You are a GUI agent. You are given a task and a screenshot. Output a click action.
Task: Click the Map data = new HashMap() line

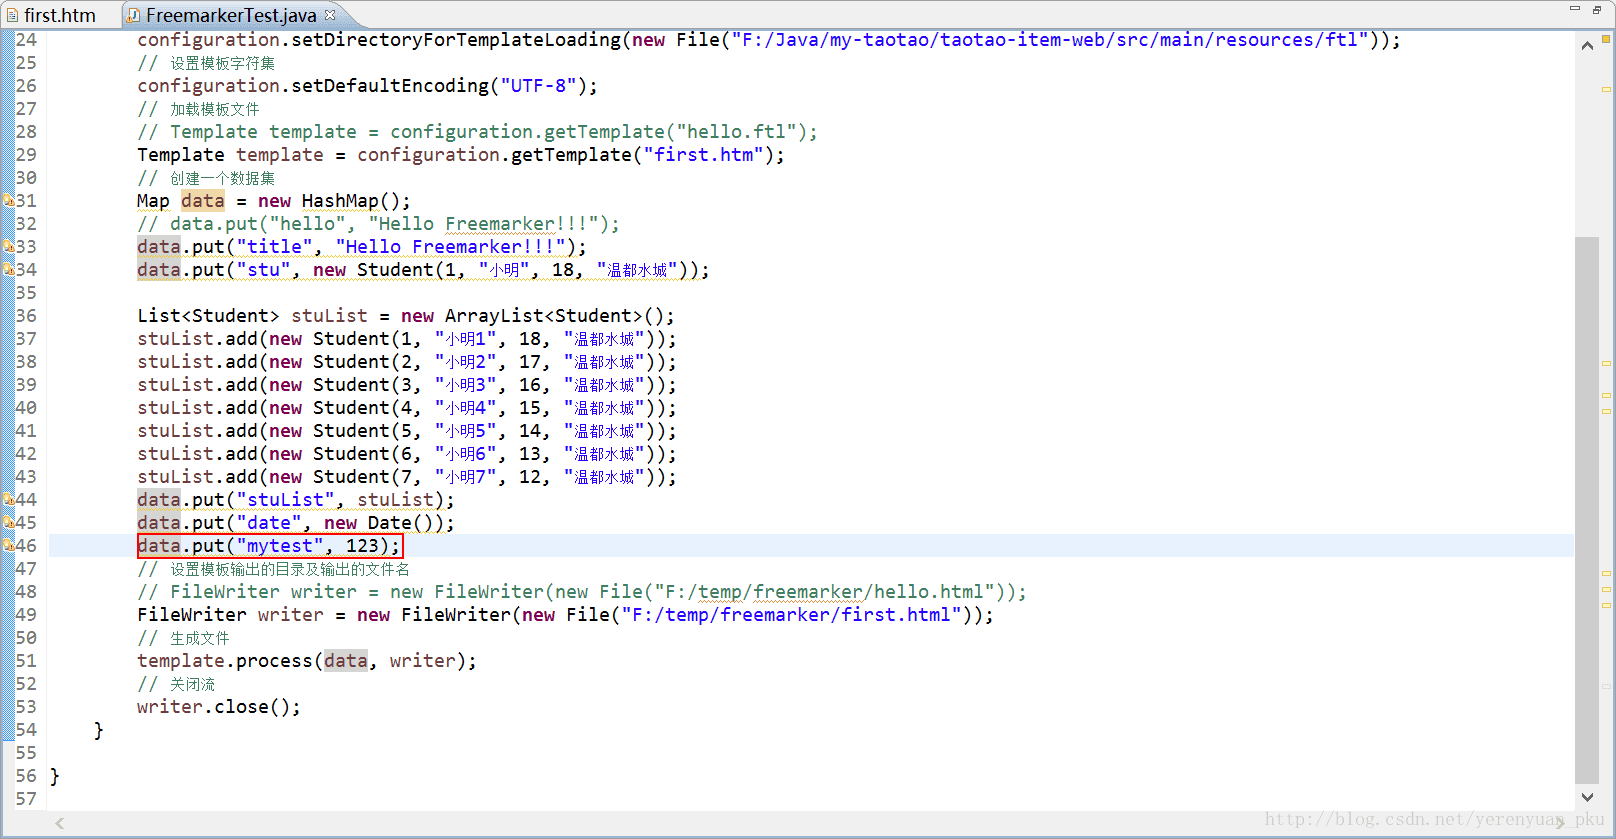click(273, 201)
